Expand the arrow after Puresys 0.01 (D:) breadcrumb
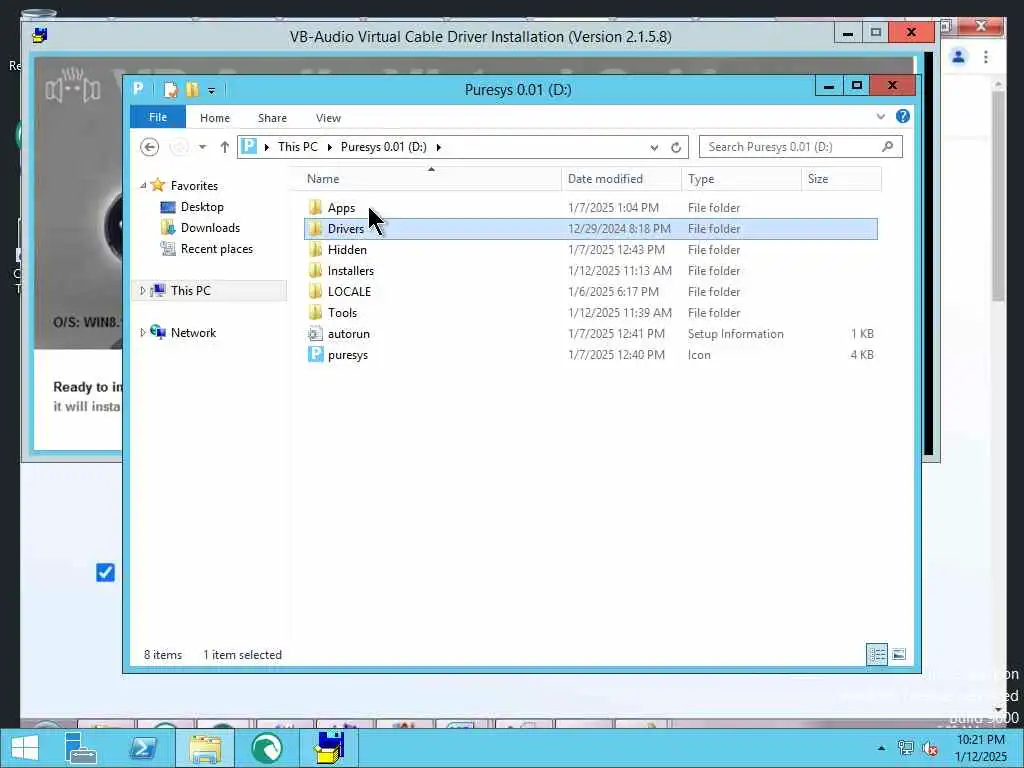 pyautogui.click(x=438, y=147)
